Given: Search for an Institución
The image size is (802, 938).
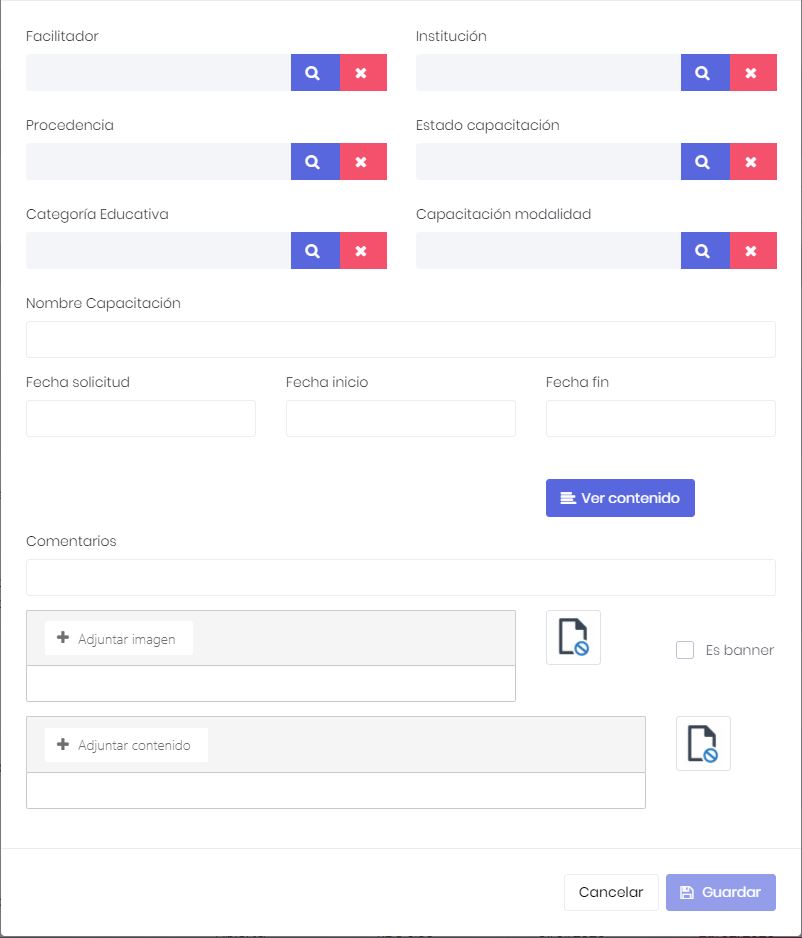Looking at the screenshot, I should tap(705, 72).
